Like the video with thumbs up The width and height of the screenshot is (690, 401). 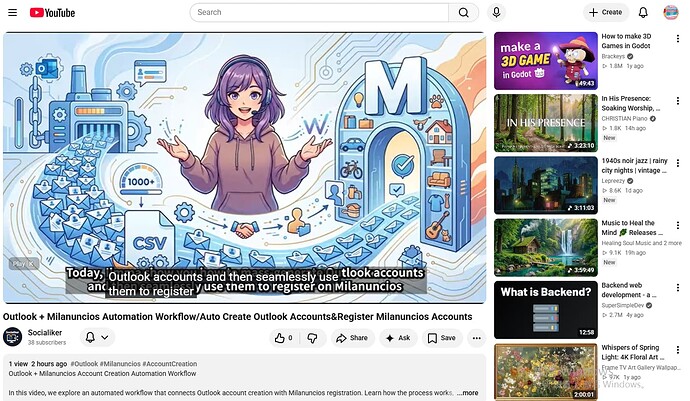pos(284,338)
